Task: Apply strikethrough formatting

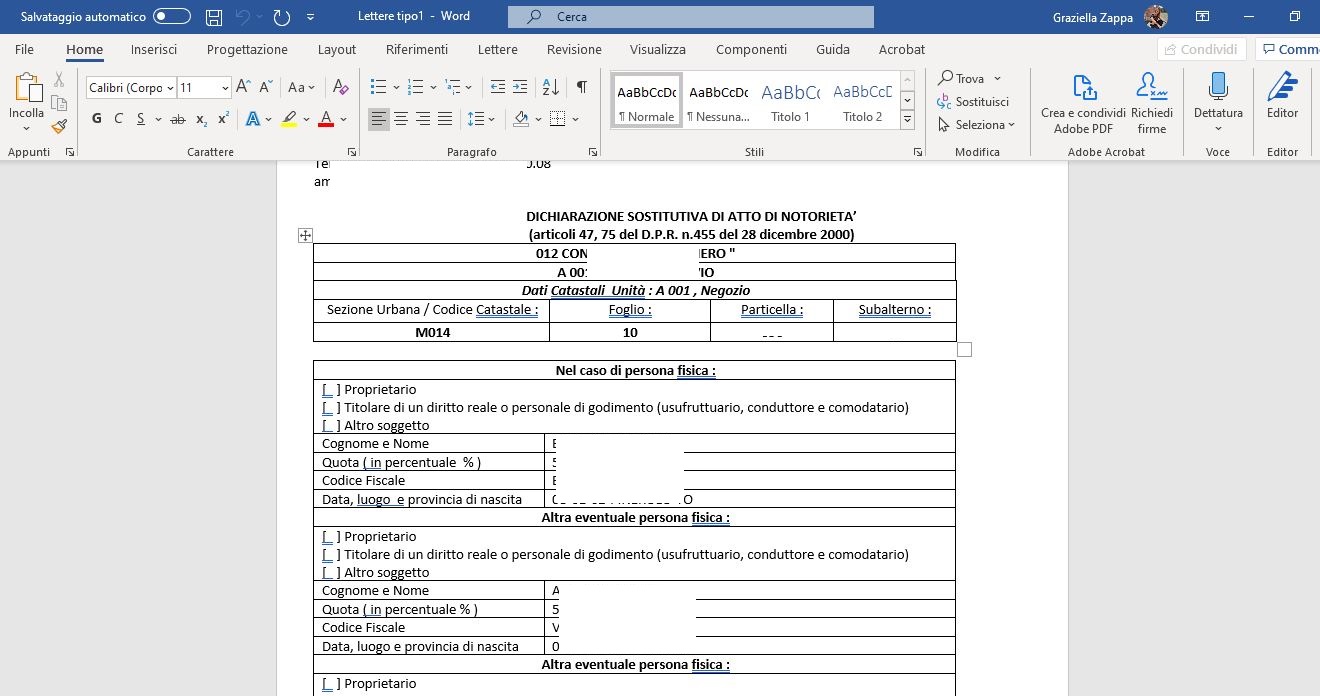Action: point(178,119)
